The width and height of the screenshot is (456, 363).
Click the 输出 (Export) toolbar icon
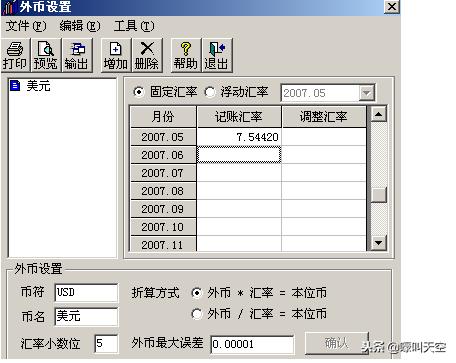click(77, 55)
